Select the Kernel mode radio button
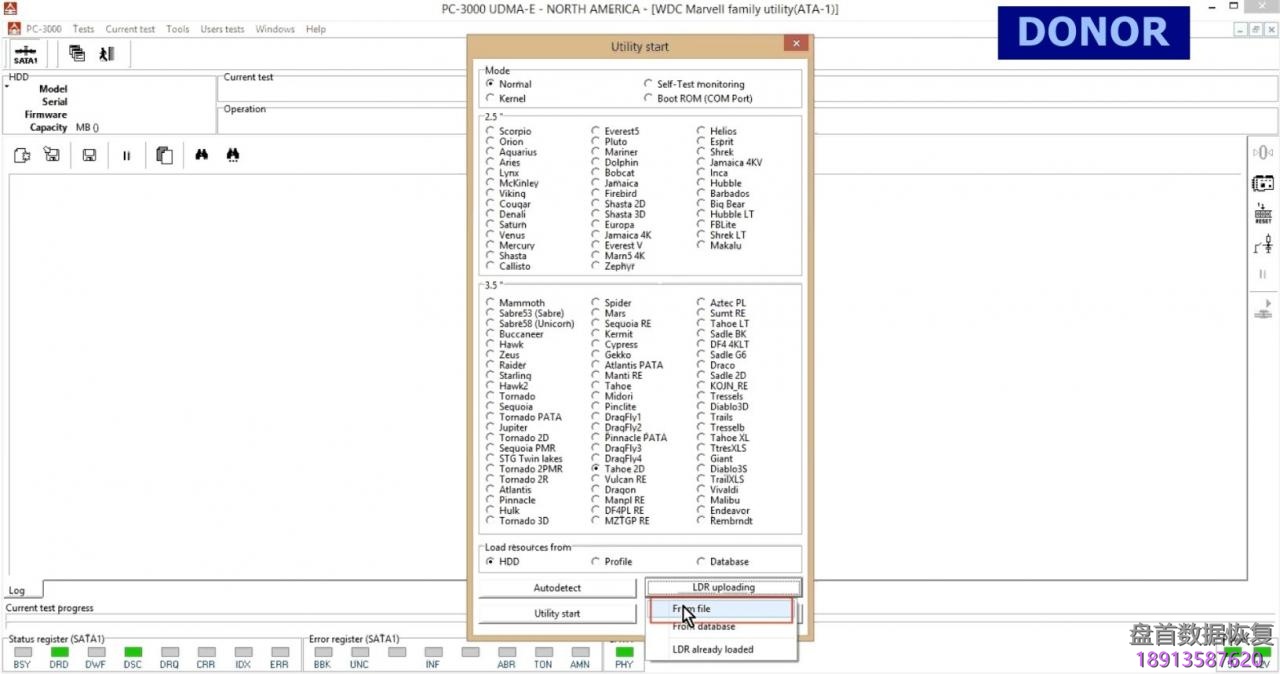This screenshot has width=1280, height=674. tap(490, 99)
